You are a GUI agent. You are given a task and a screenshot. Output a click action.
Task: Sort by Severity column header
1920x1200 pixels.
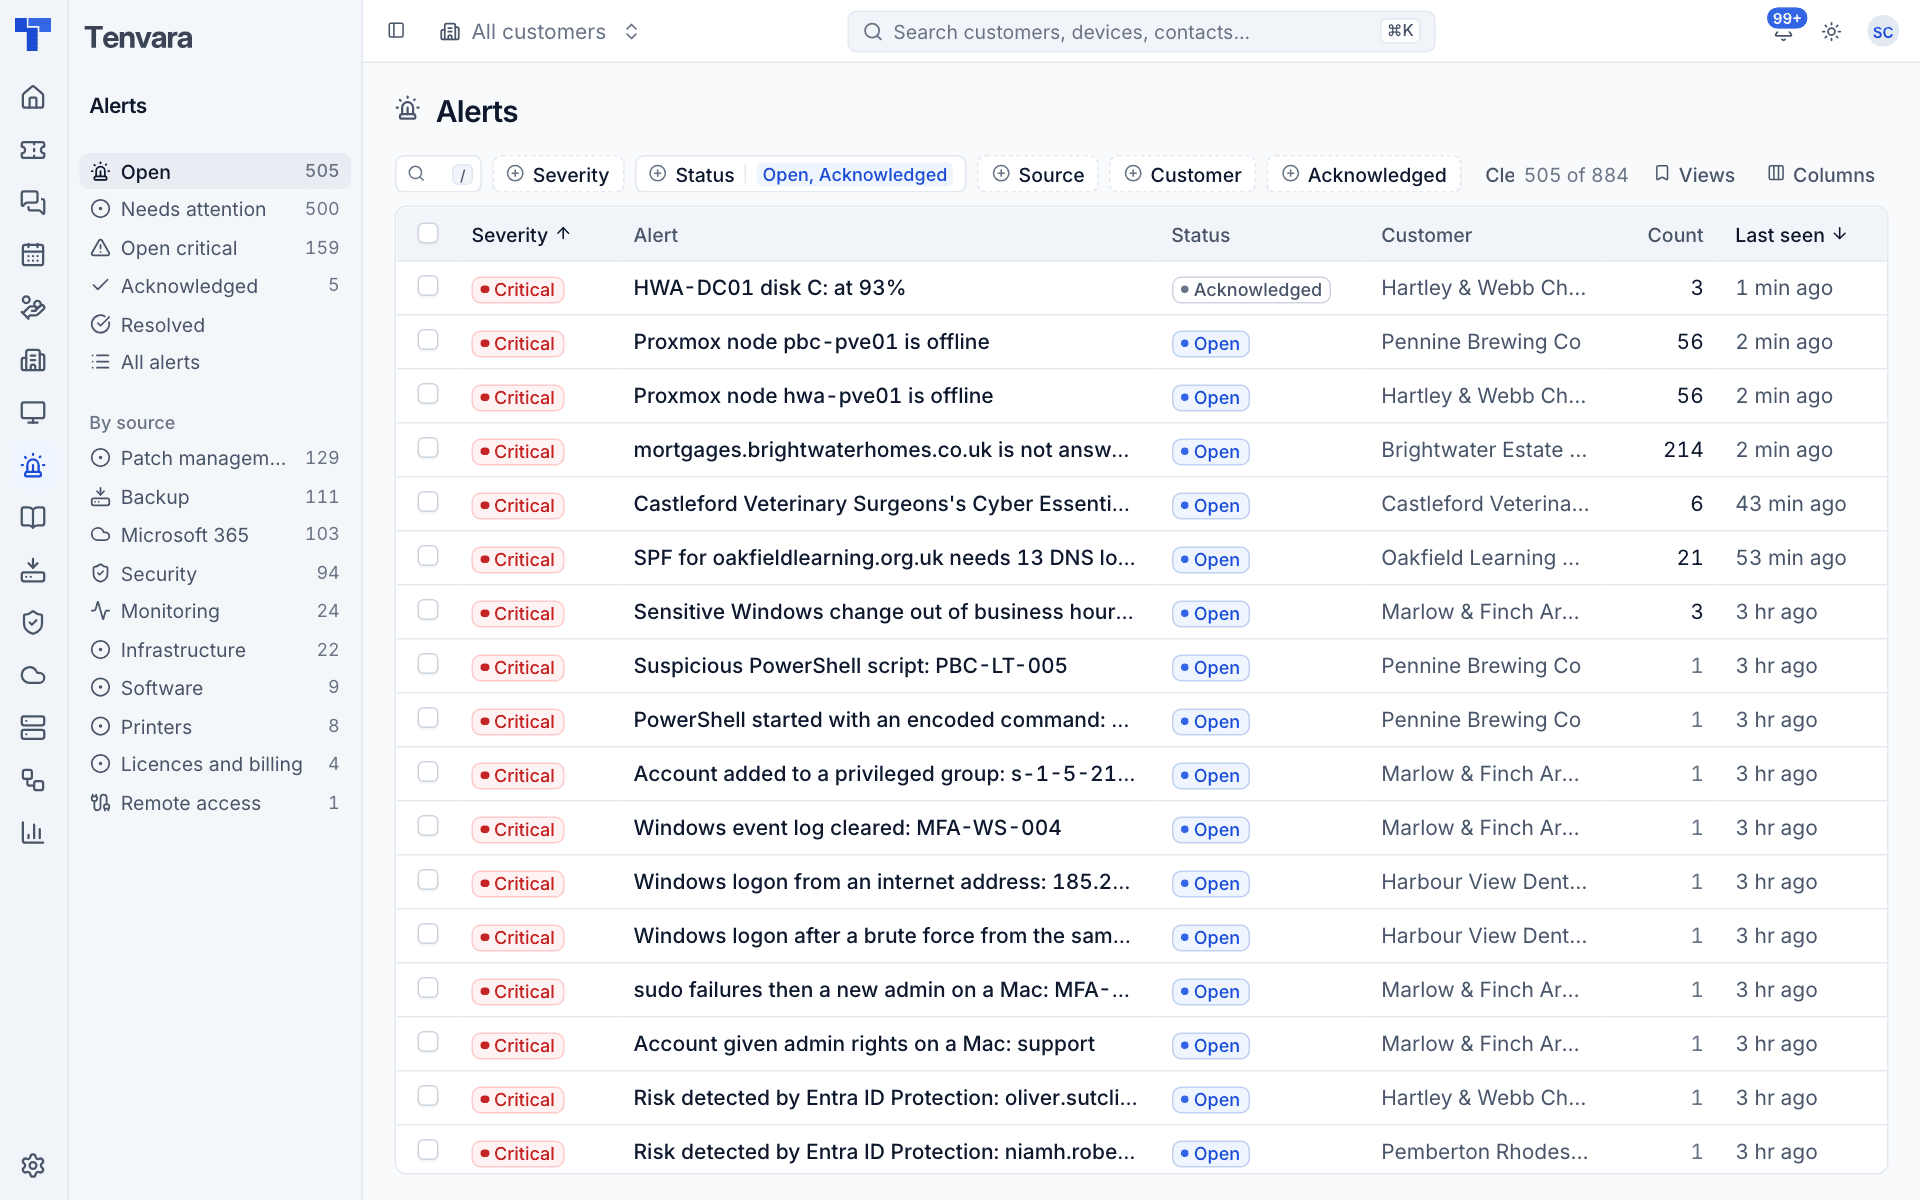tap(521, 235)
